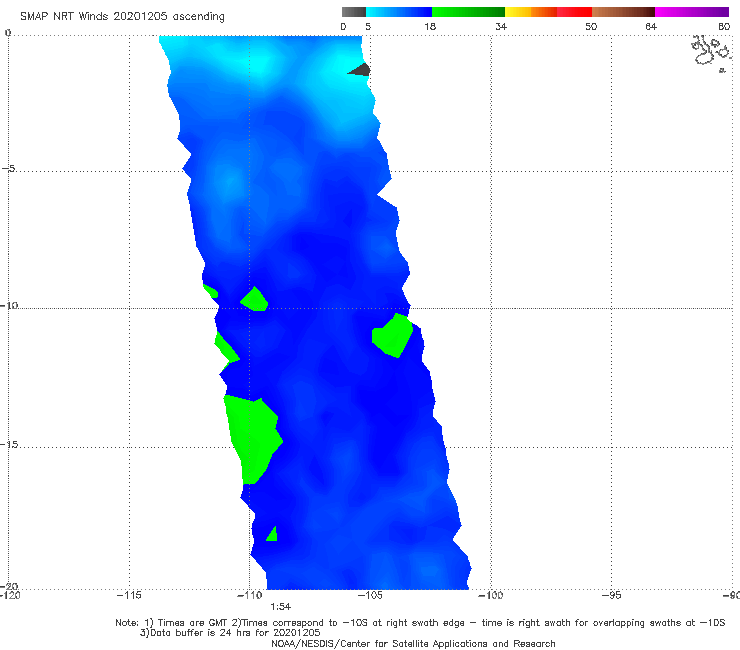This screenshot has width=740, height=650.
Task: Click the brown segment of the color bar
Action: [x=623, y=12]
